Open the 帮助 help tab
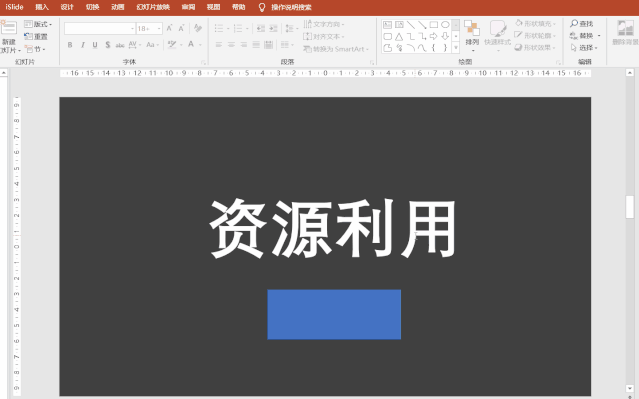The image size is (639, 399). click(x=238, y=7)
